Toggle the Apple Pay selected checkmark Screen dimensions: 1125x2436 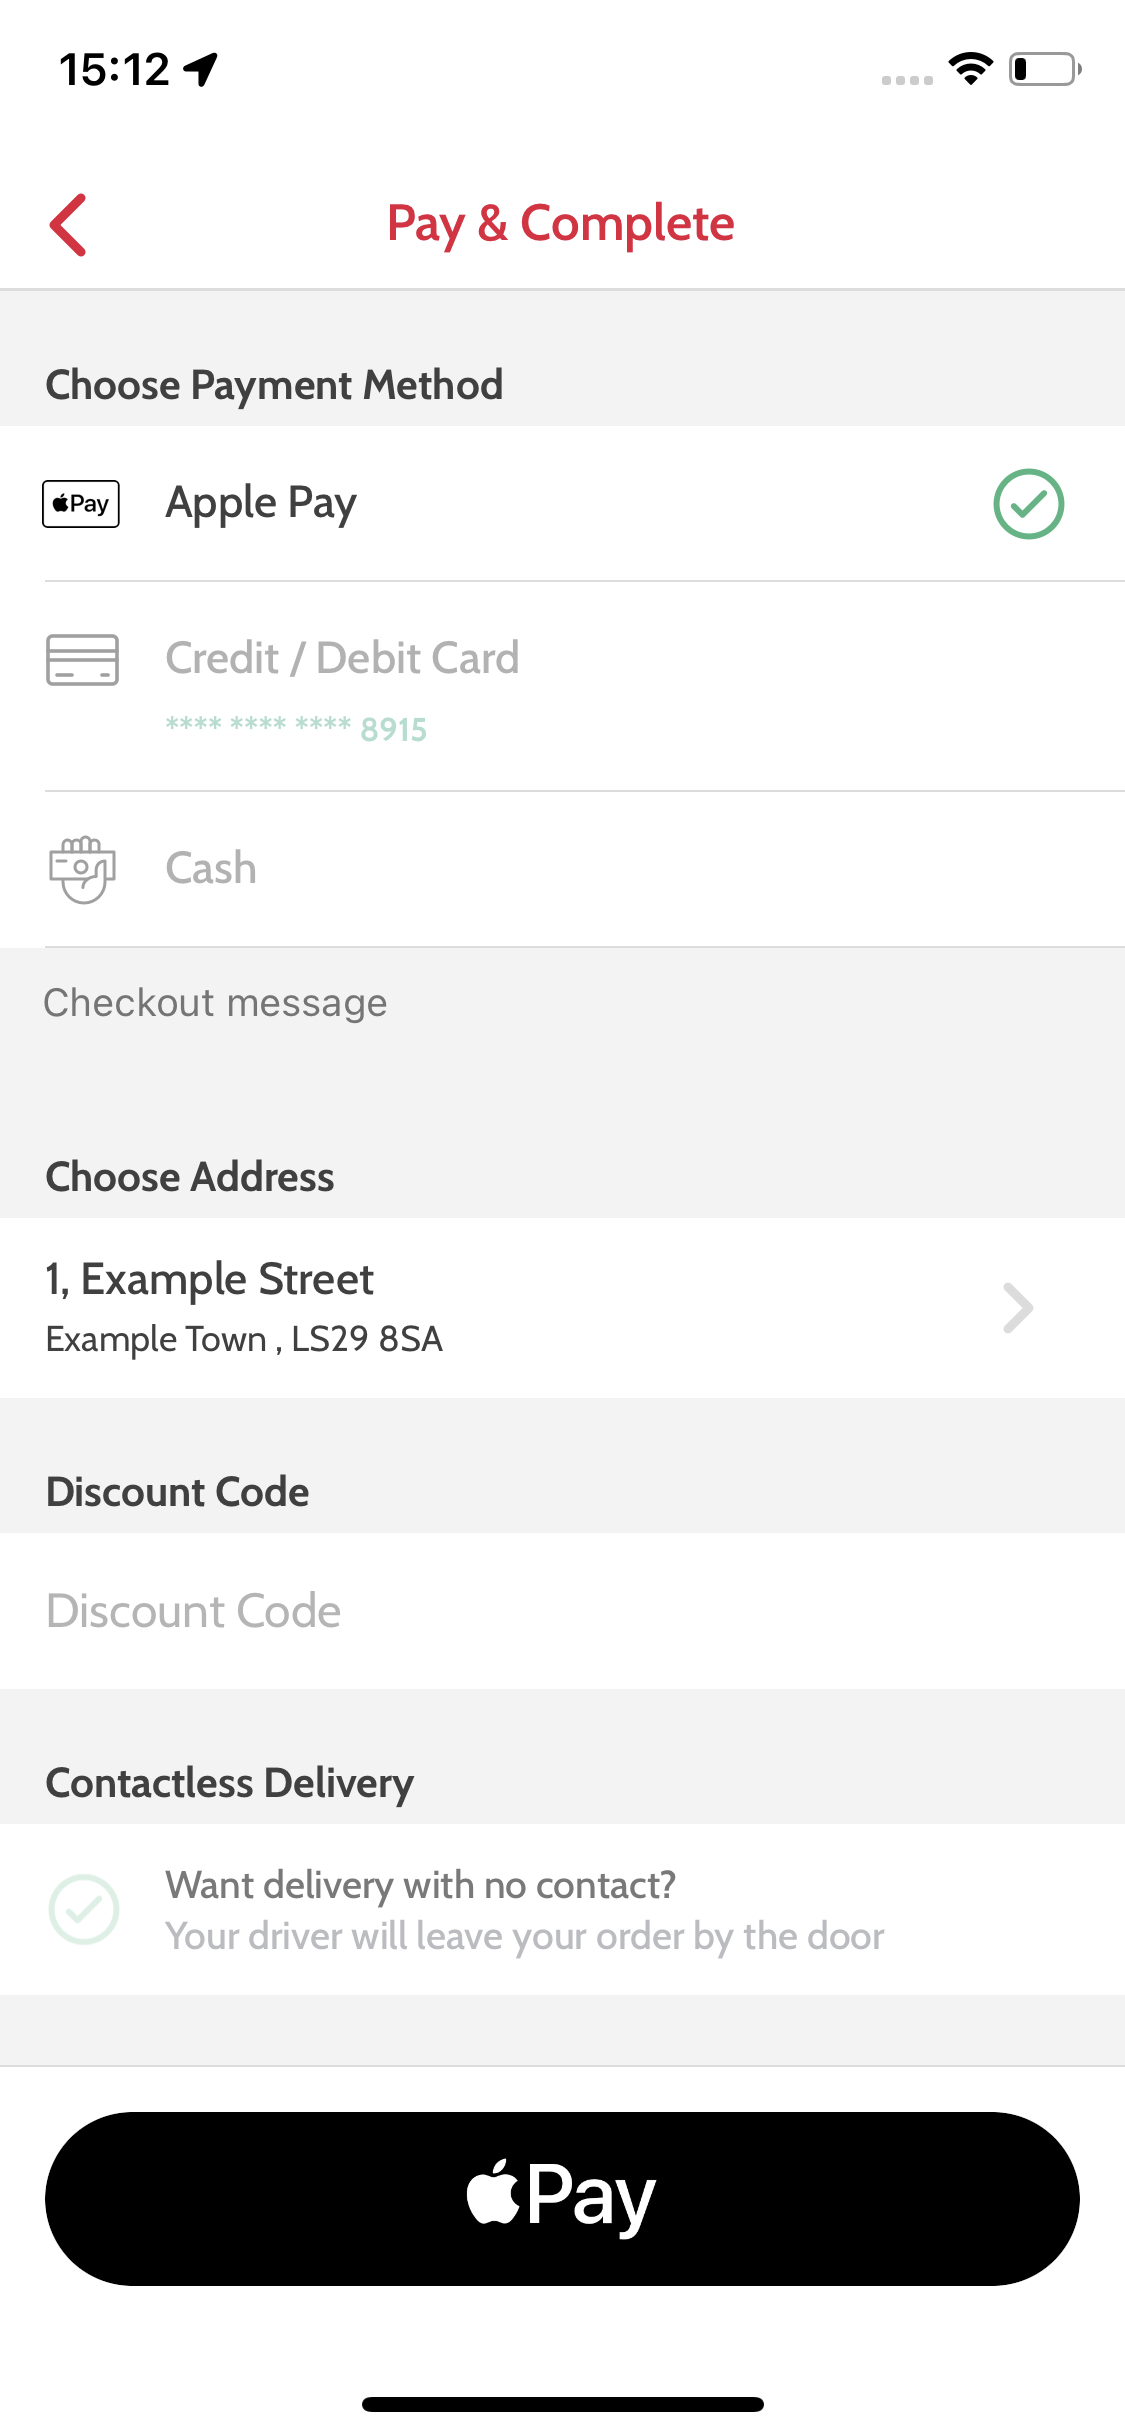pos(1028,504)
